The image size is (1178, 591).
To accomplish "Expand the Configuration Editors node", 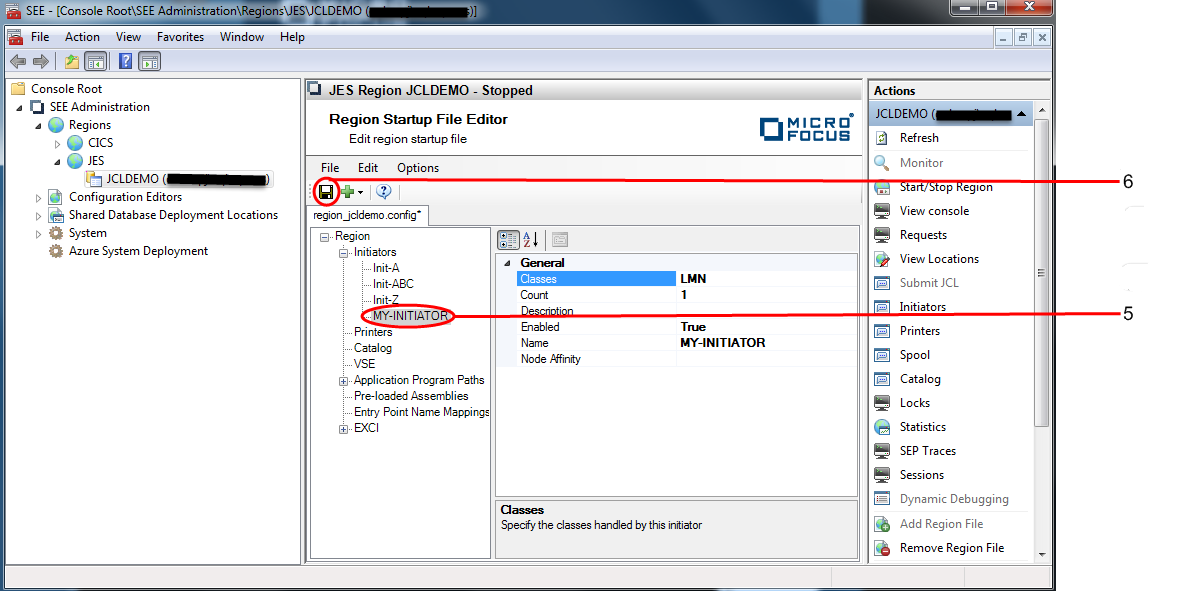I will pyautogui.click(x=38, y=198).
